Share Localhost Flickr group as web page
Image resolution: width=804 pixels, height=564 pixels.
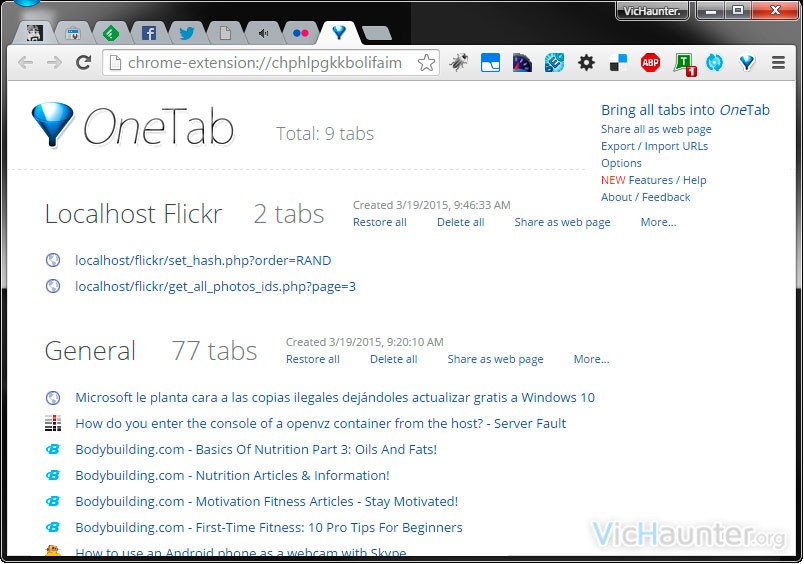pos(562,223)
